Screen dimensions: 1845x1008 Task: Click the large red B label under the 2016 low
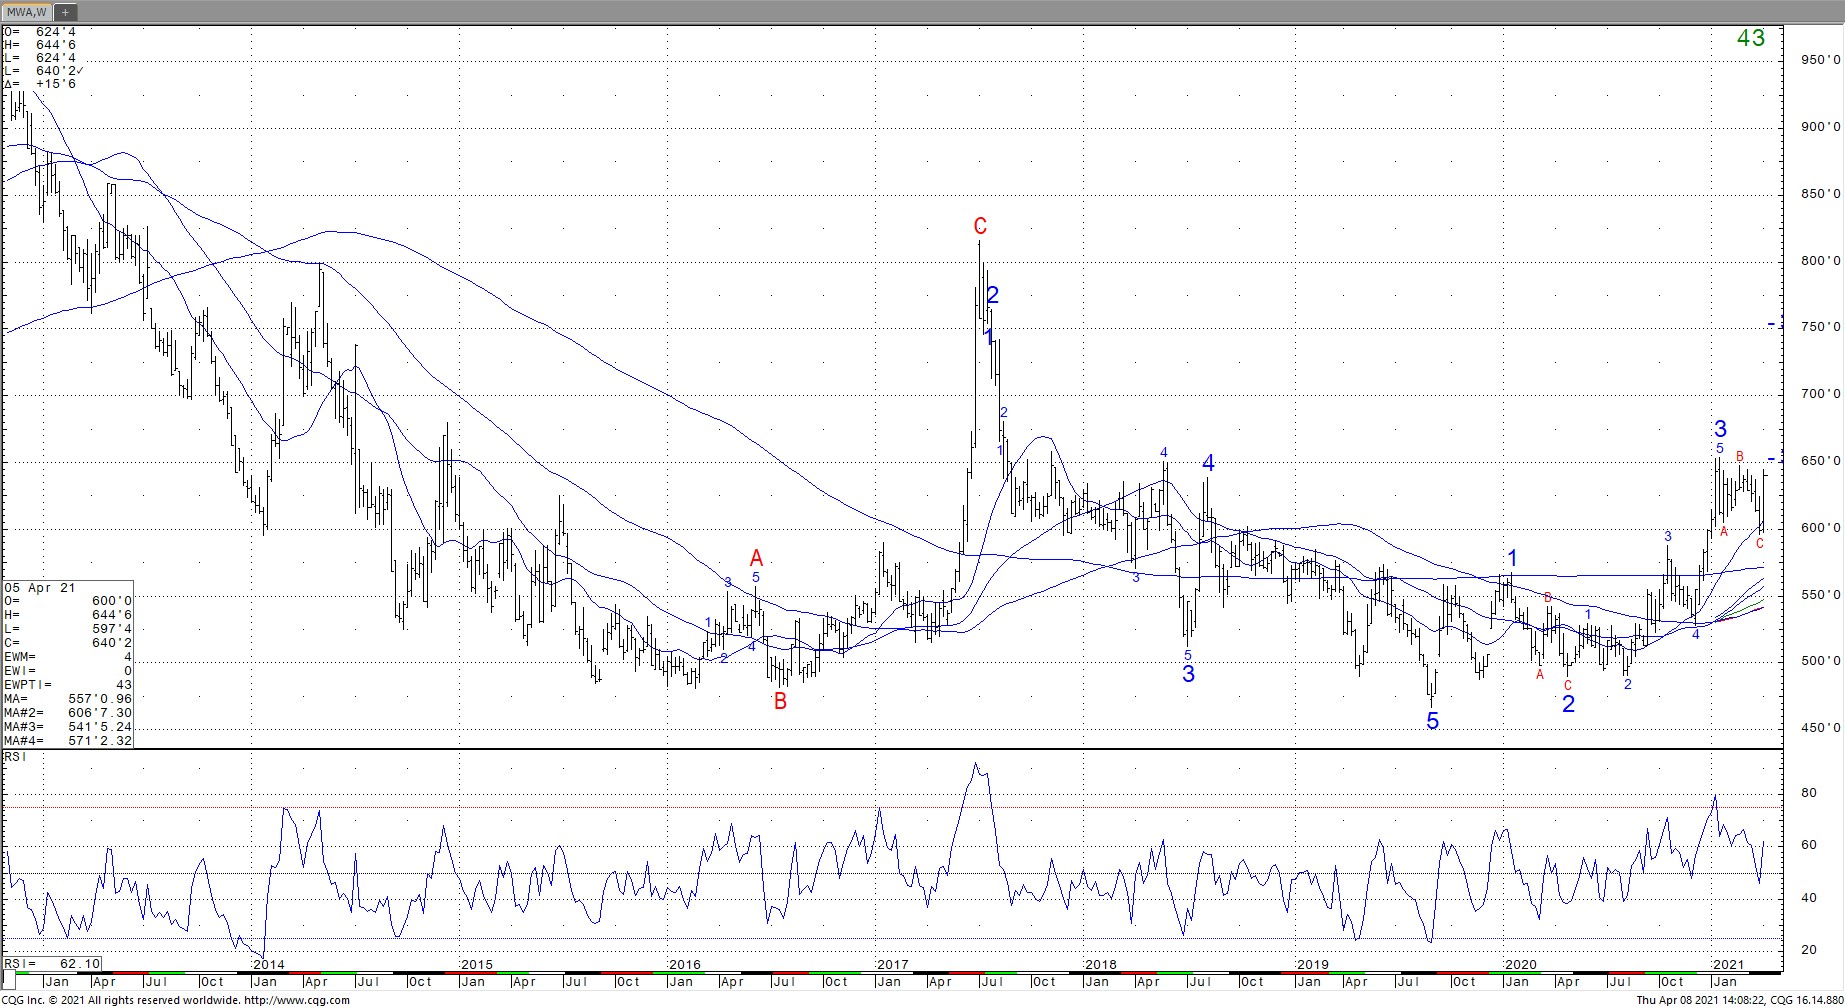[780, 702]
